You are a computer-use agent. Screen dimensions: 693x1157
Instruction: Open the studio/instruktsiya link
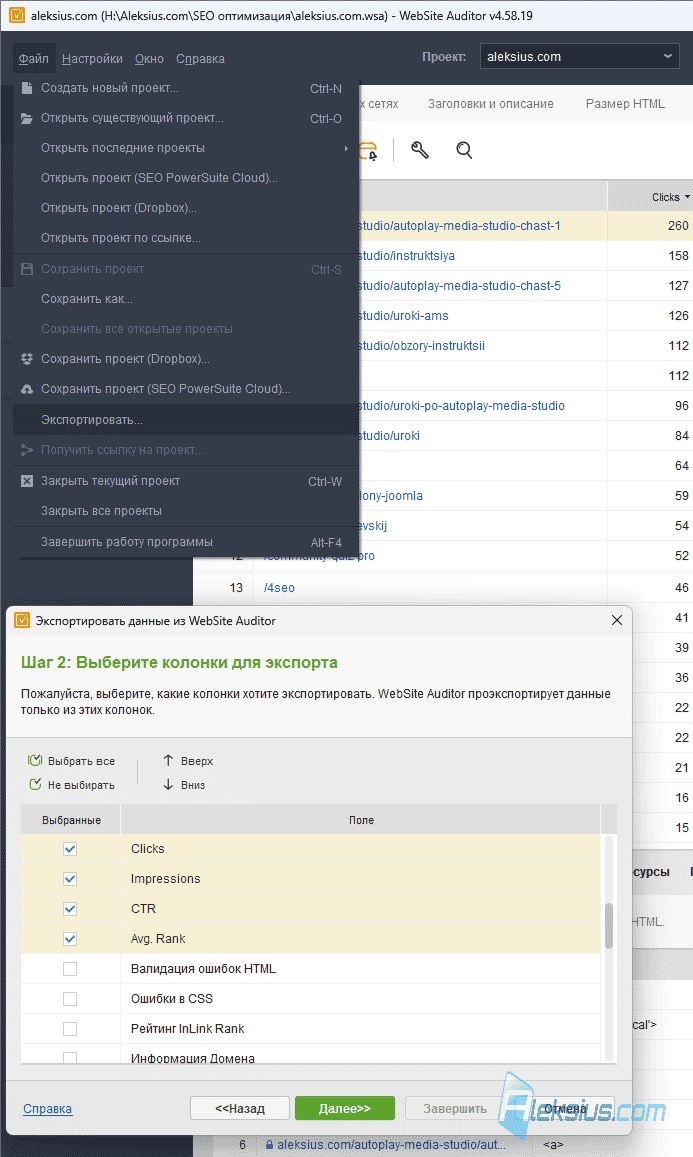(x=407, y=256)
